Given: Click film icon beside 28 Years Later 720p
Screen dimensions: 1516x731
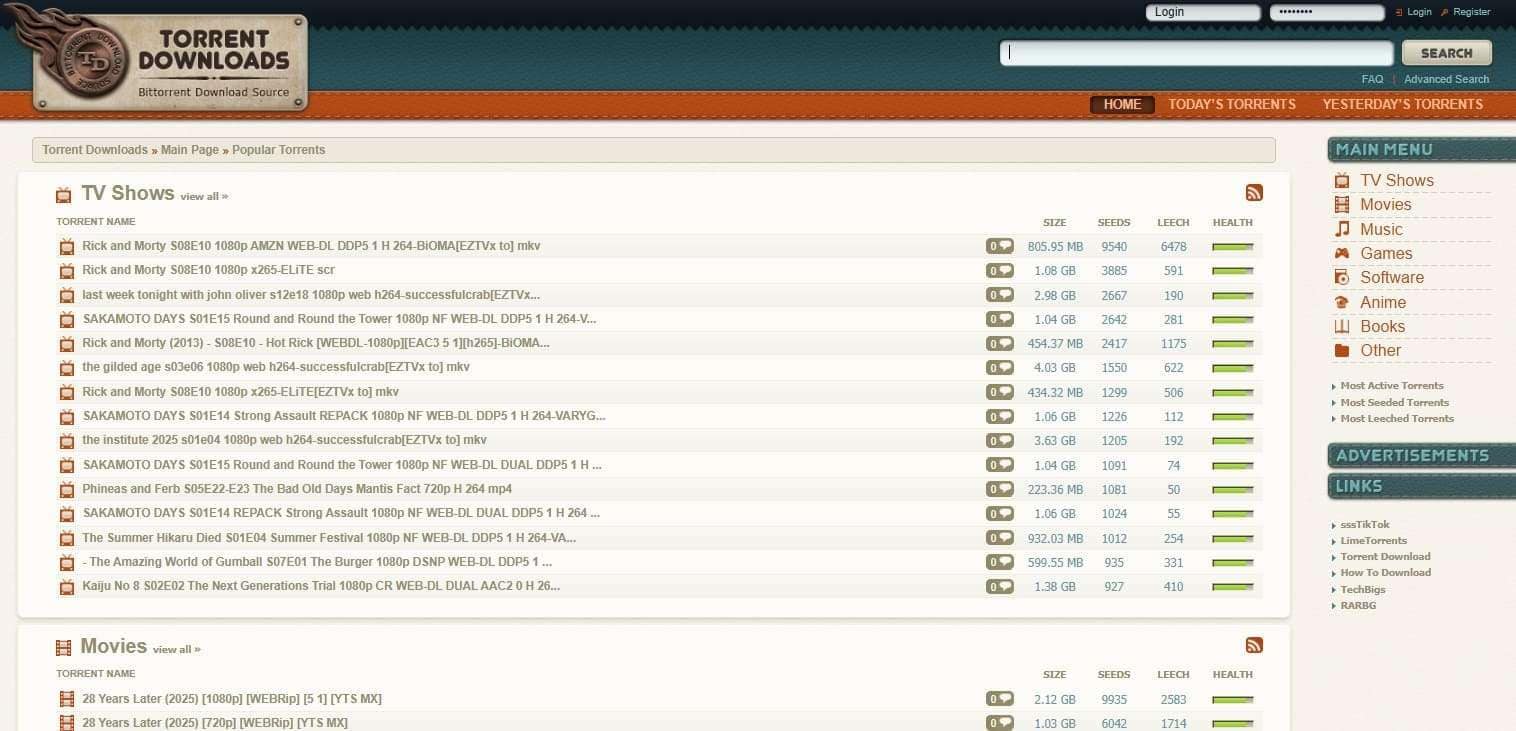Looking at the screenshot, I should pyautogui.click(x=67, y=723).
